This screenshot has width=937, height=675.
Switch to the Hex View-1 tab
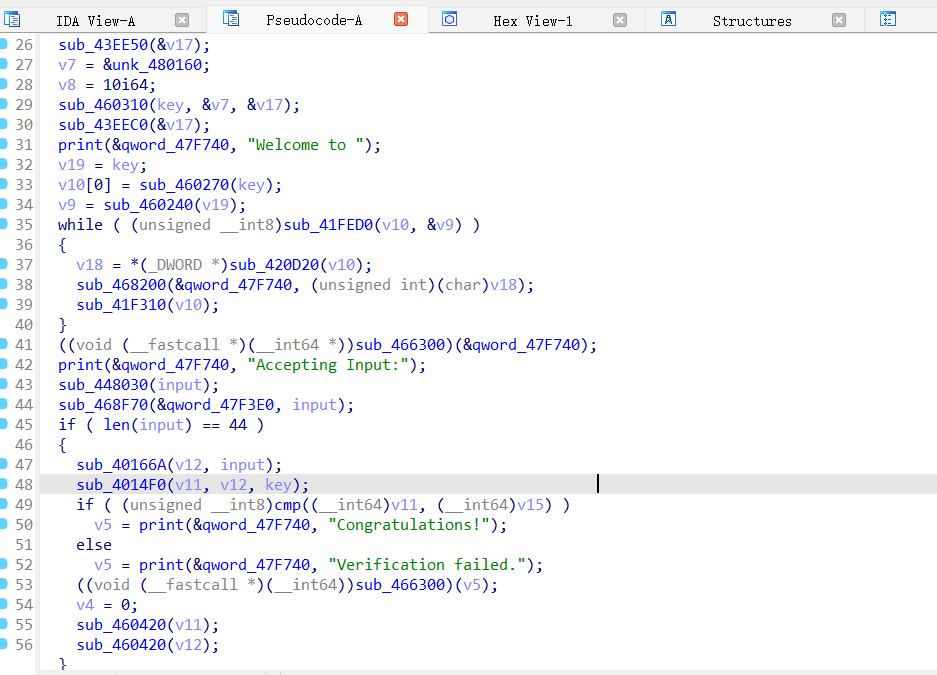coord(532,20)
